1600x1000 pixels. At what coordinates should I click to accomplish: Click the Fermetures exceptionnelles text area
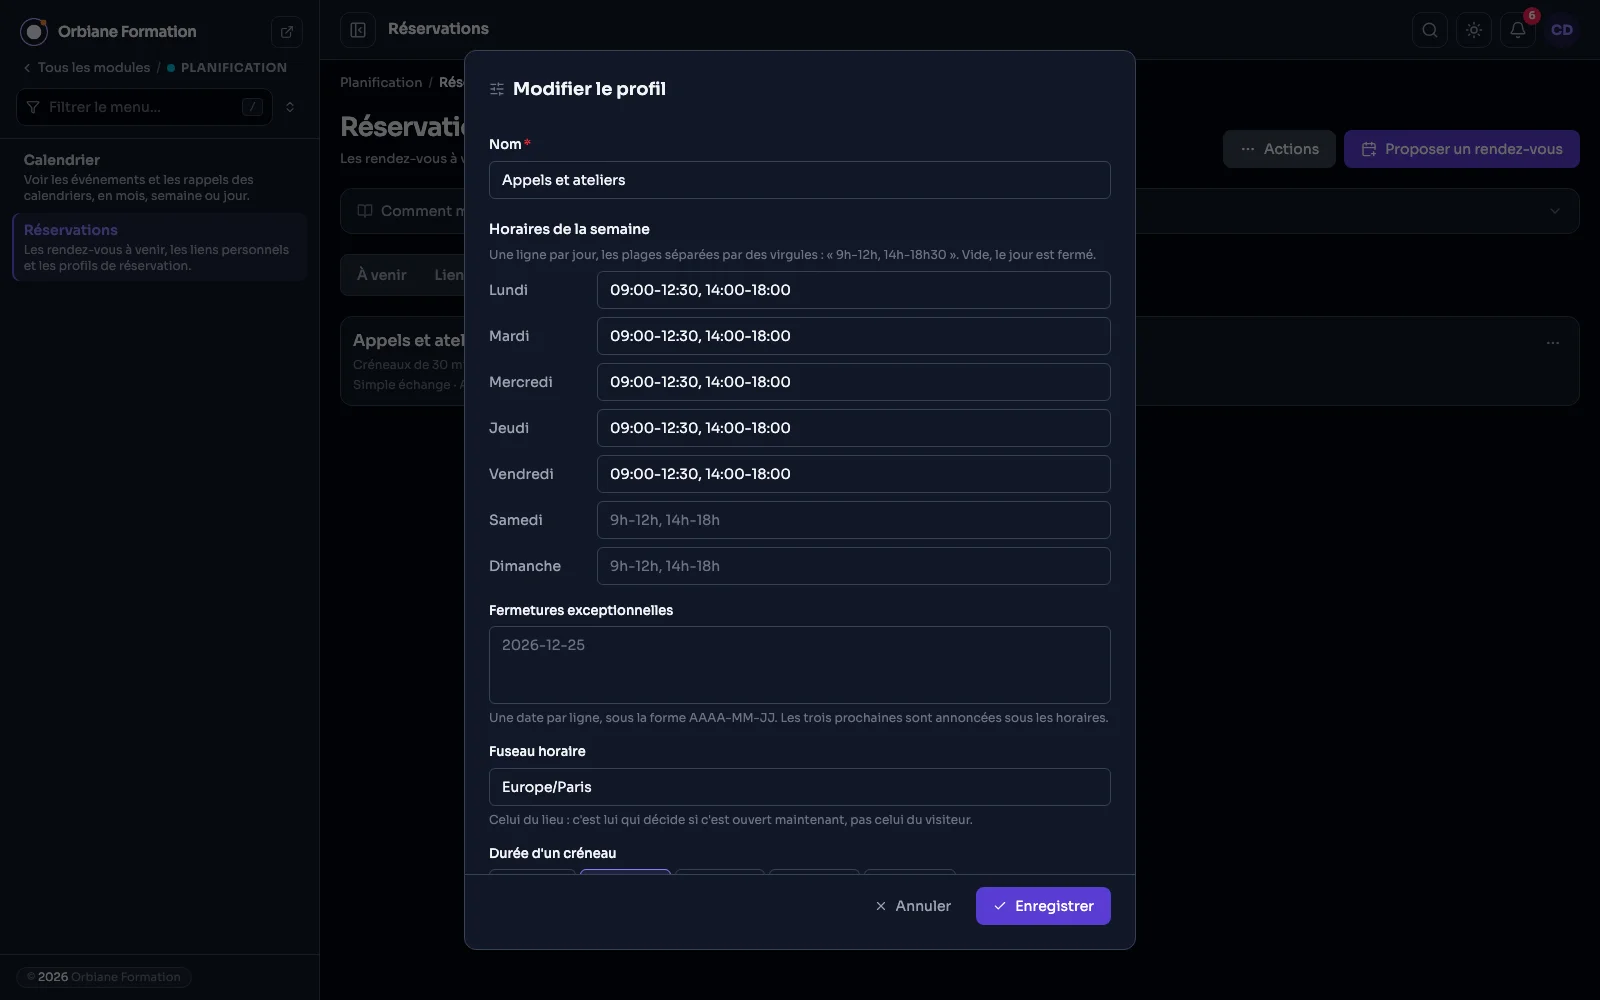800,665
